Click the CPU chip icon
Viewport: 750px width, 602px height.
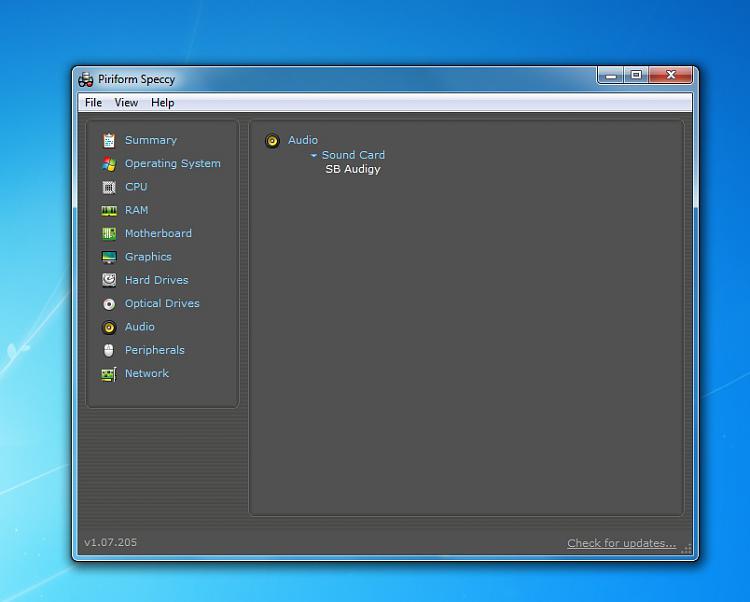(109, 187)
